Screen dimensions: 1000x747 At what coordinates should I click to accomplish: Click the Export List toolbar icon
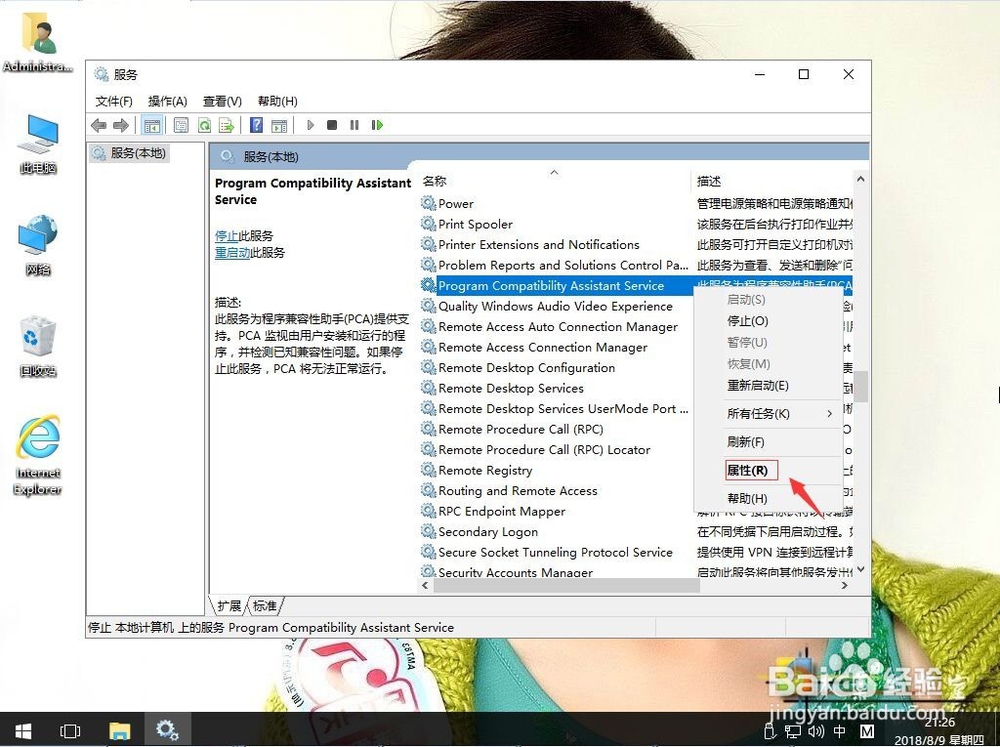click(226, 125)
